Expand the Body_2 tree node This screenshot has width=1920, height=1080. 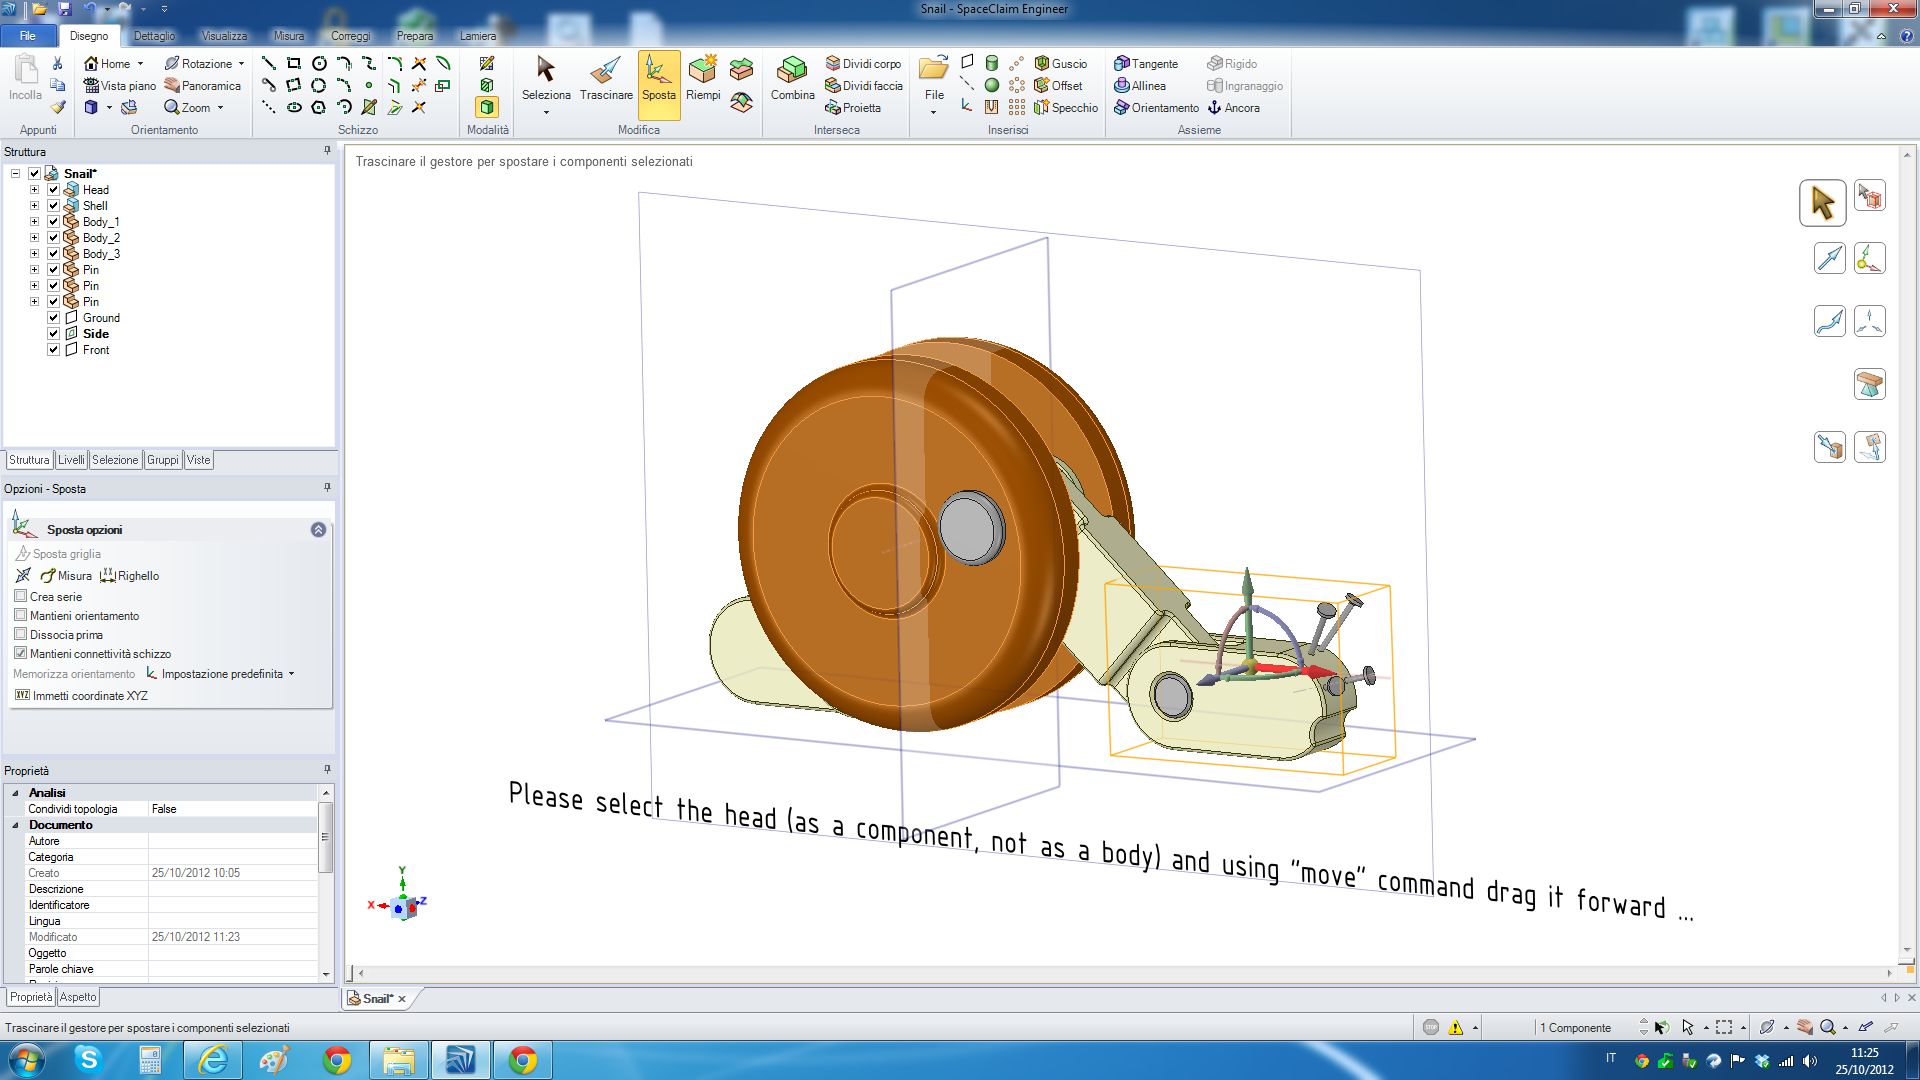coord(35,237)
